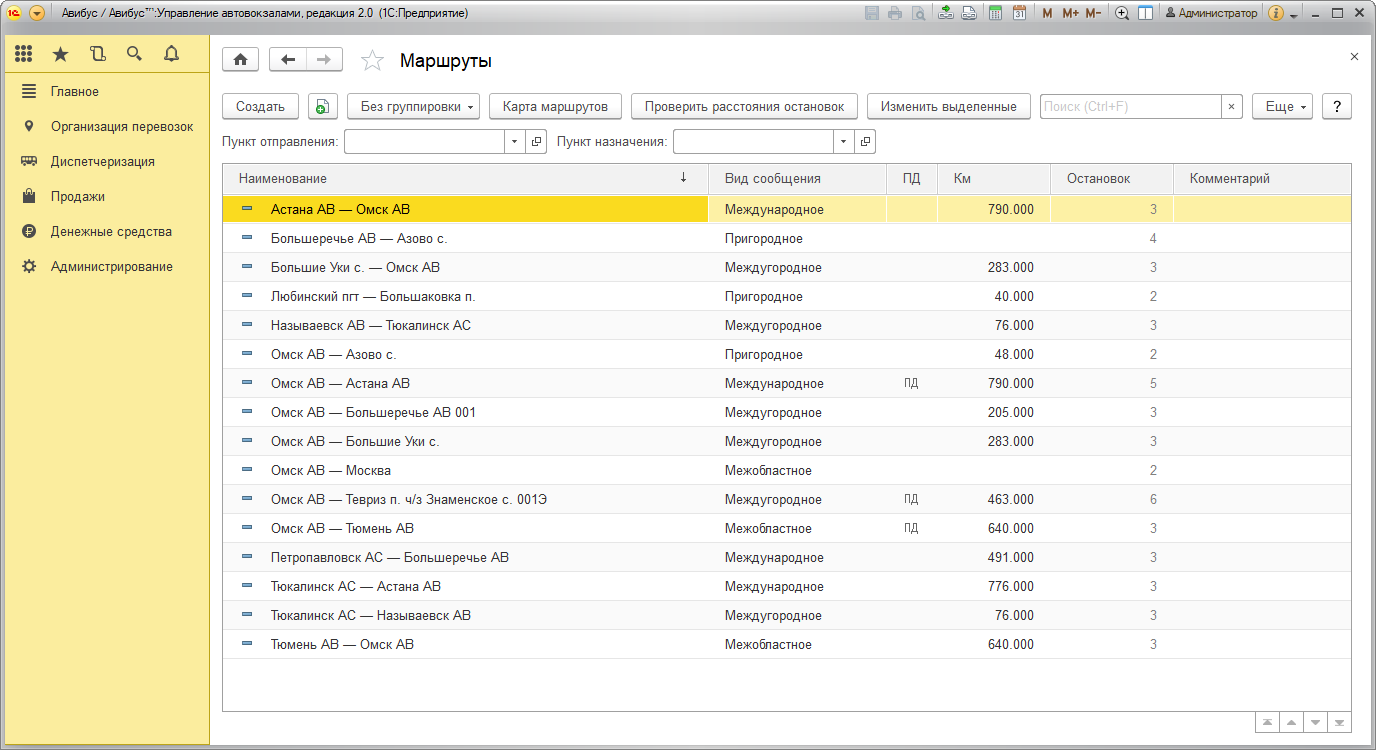1376x750 pixels.
Task: Go to the Денежные средства section
Action: tap(111, 231)
